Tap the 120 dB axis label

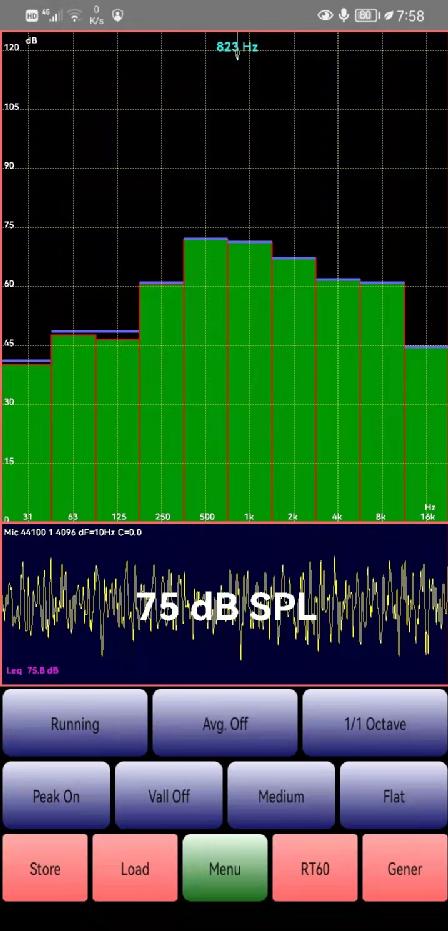(11, 48)
